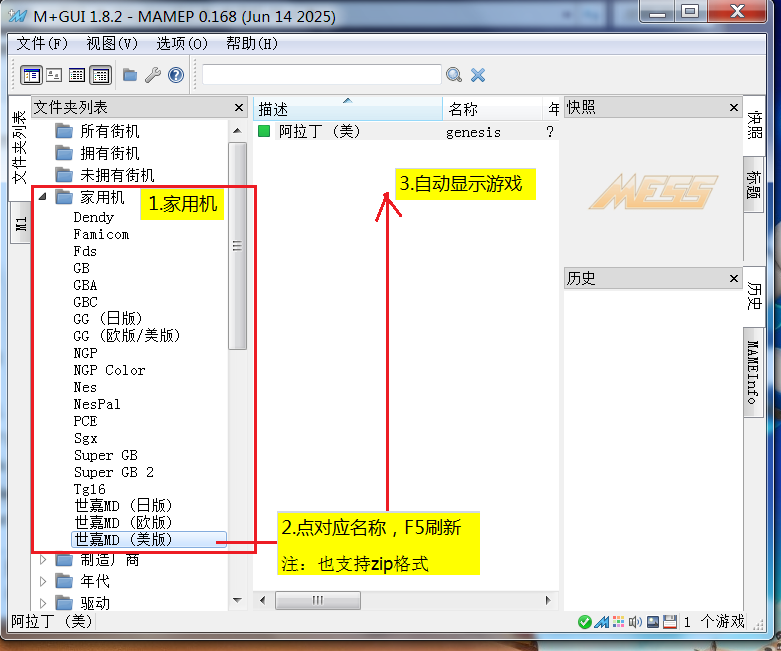Viewport: 781px width, 651px height.
Task: Select Famicom in the folder tree
Action: pyautogui.click(x=101, y=235)
